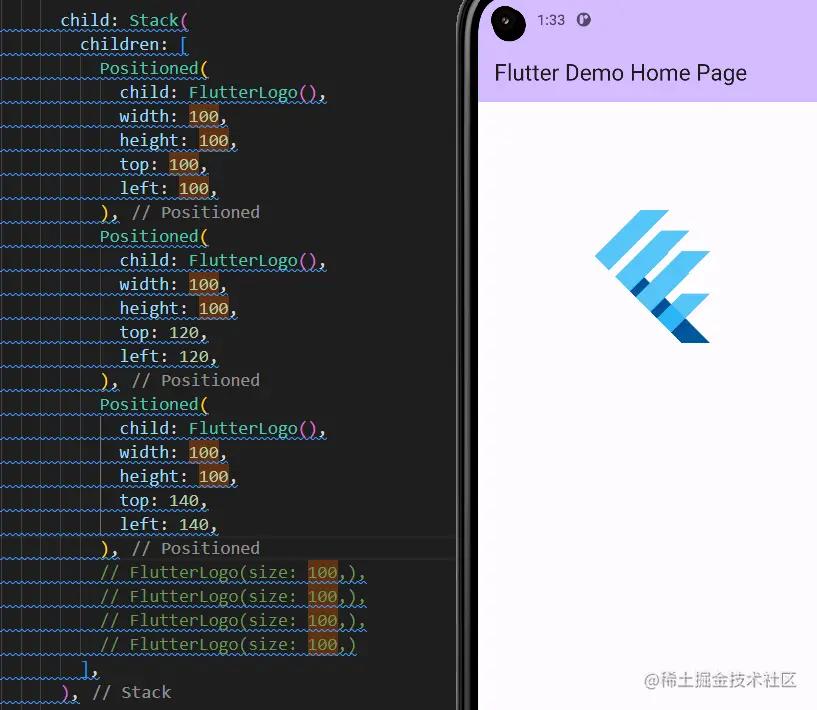Click the opening "[" after children:
The height and width of the screenshot is (710, 817).
[x=183, y=45]
